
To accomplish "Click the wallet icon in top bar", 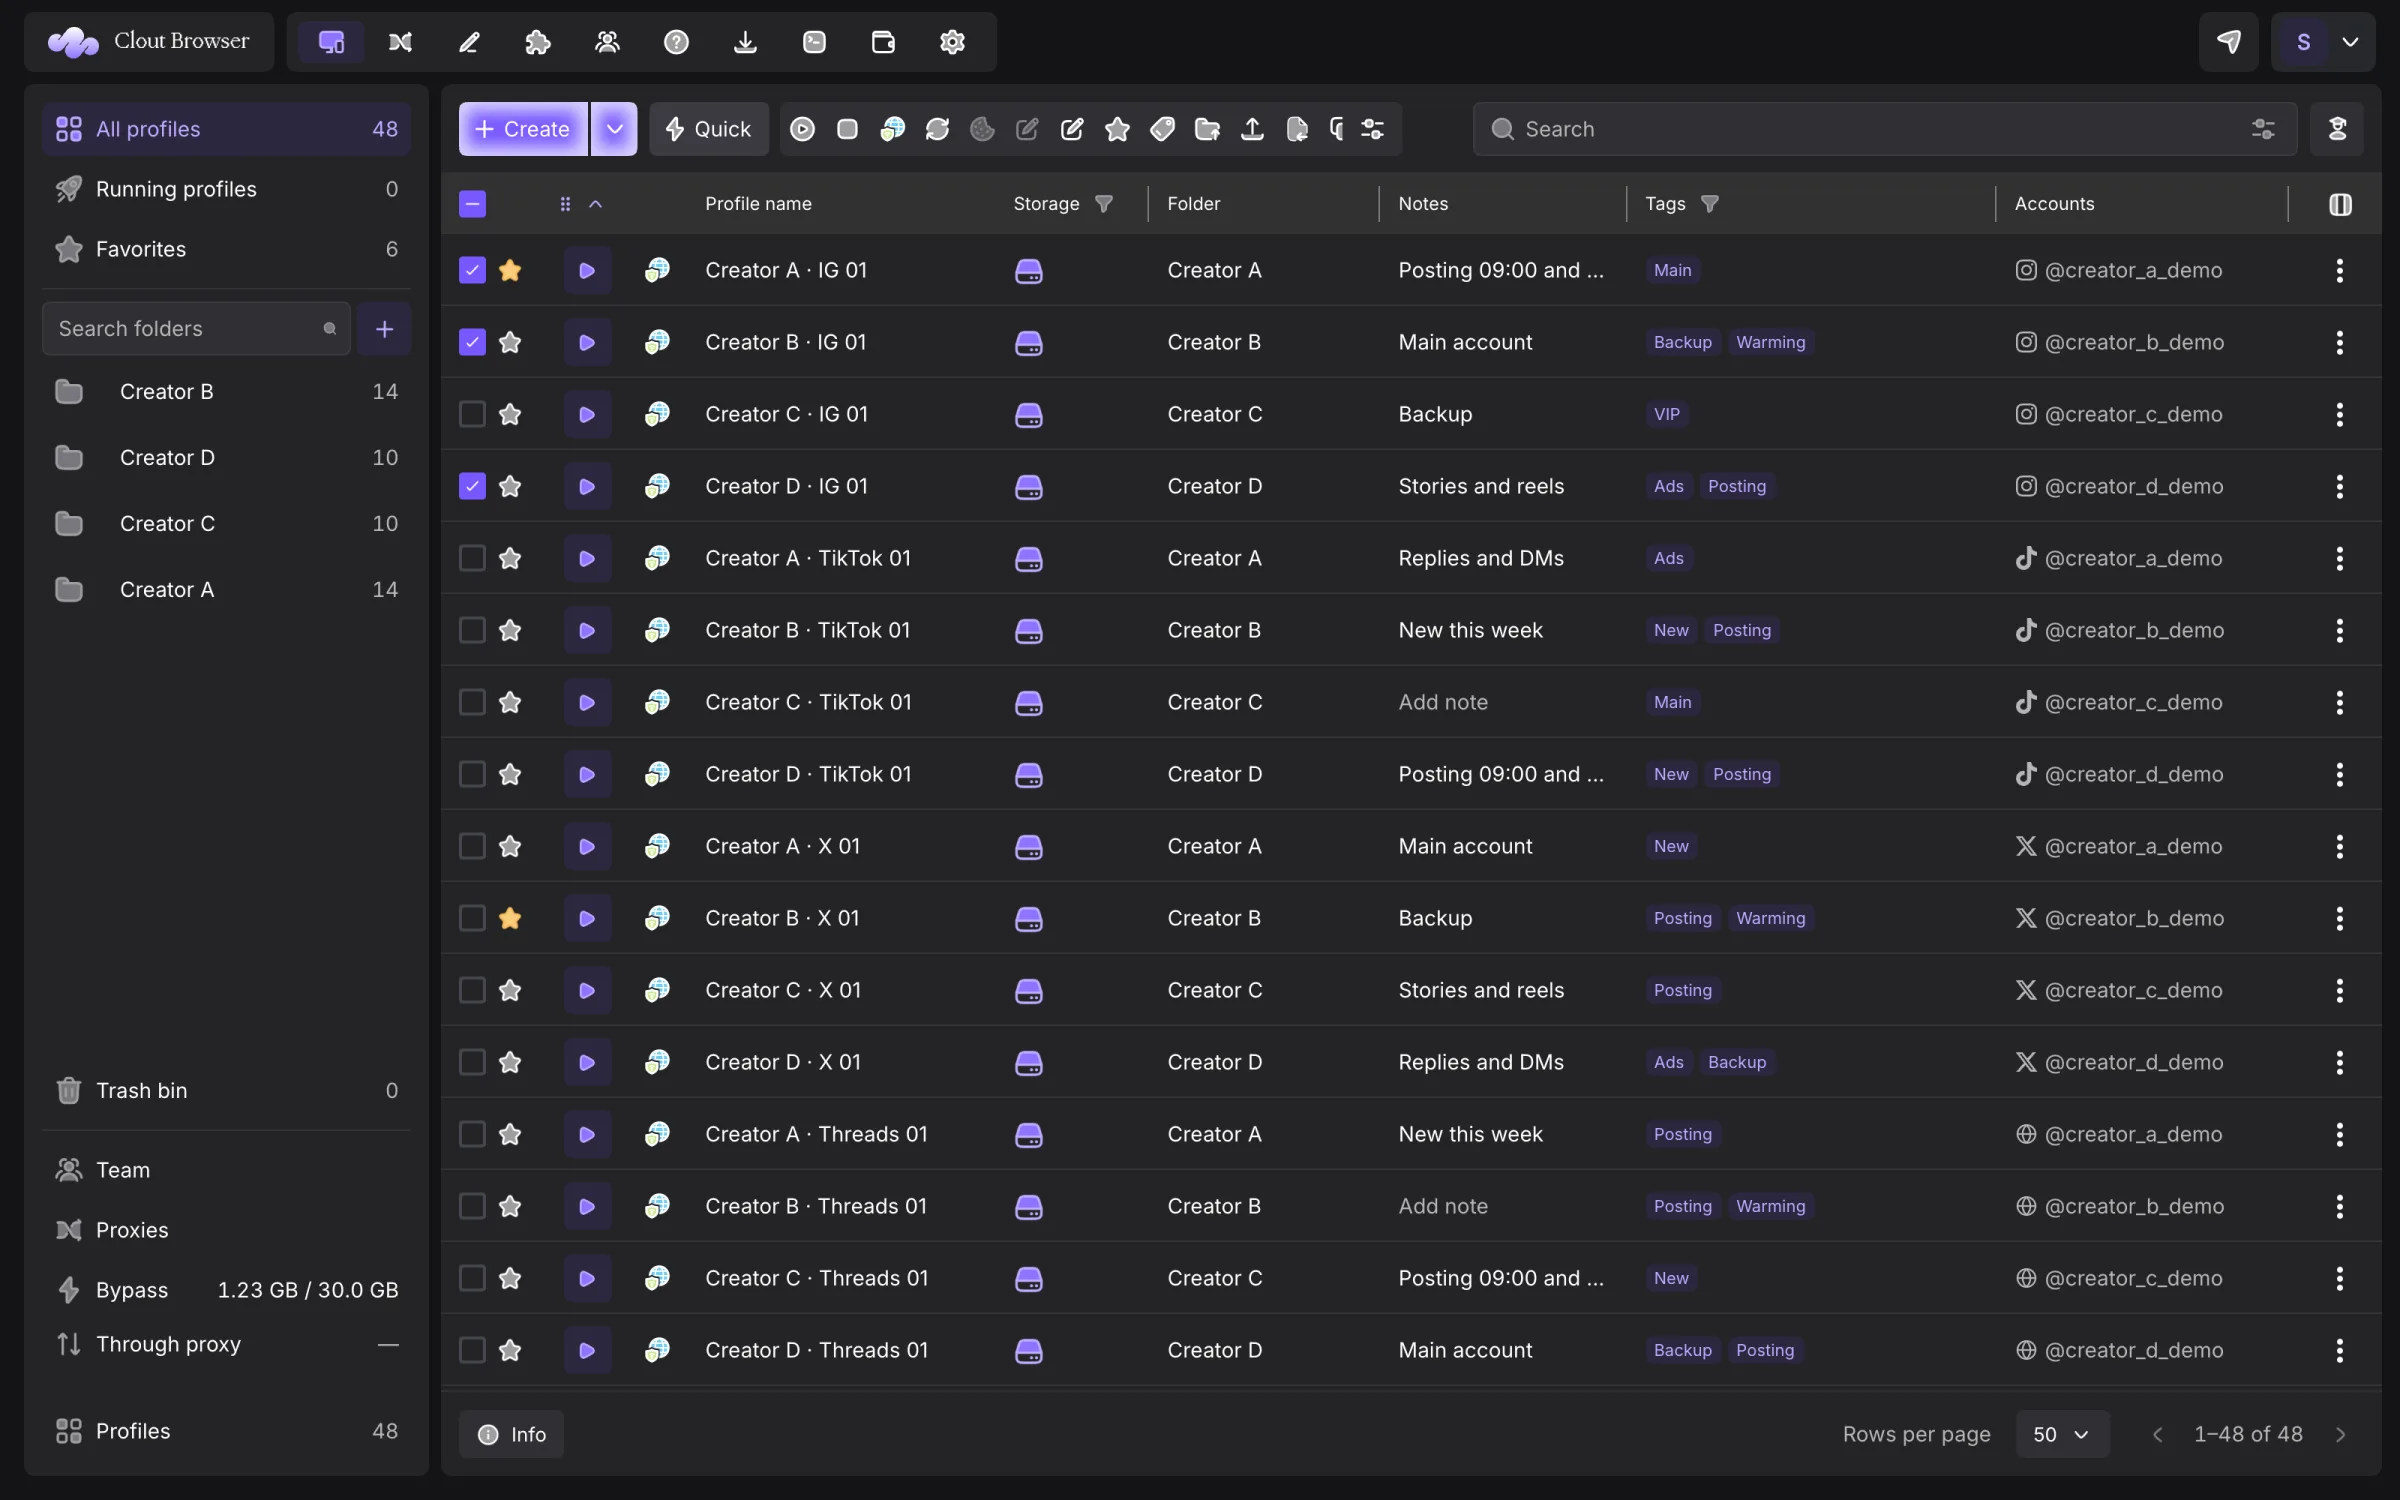I will tap(883, 42).
